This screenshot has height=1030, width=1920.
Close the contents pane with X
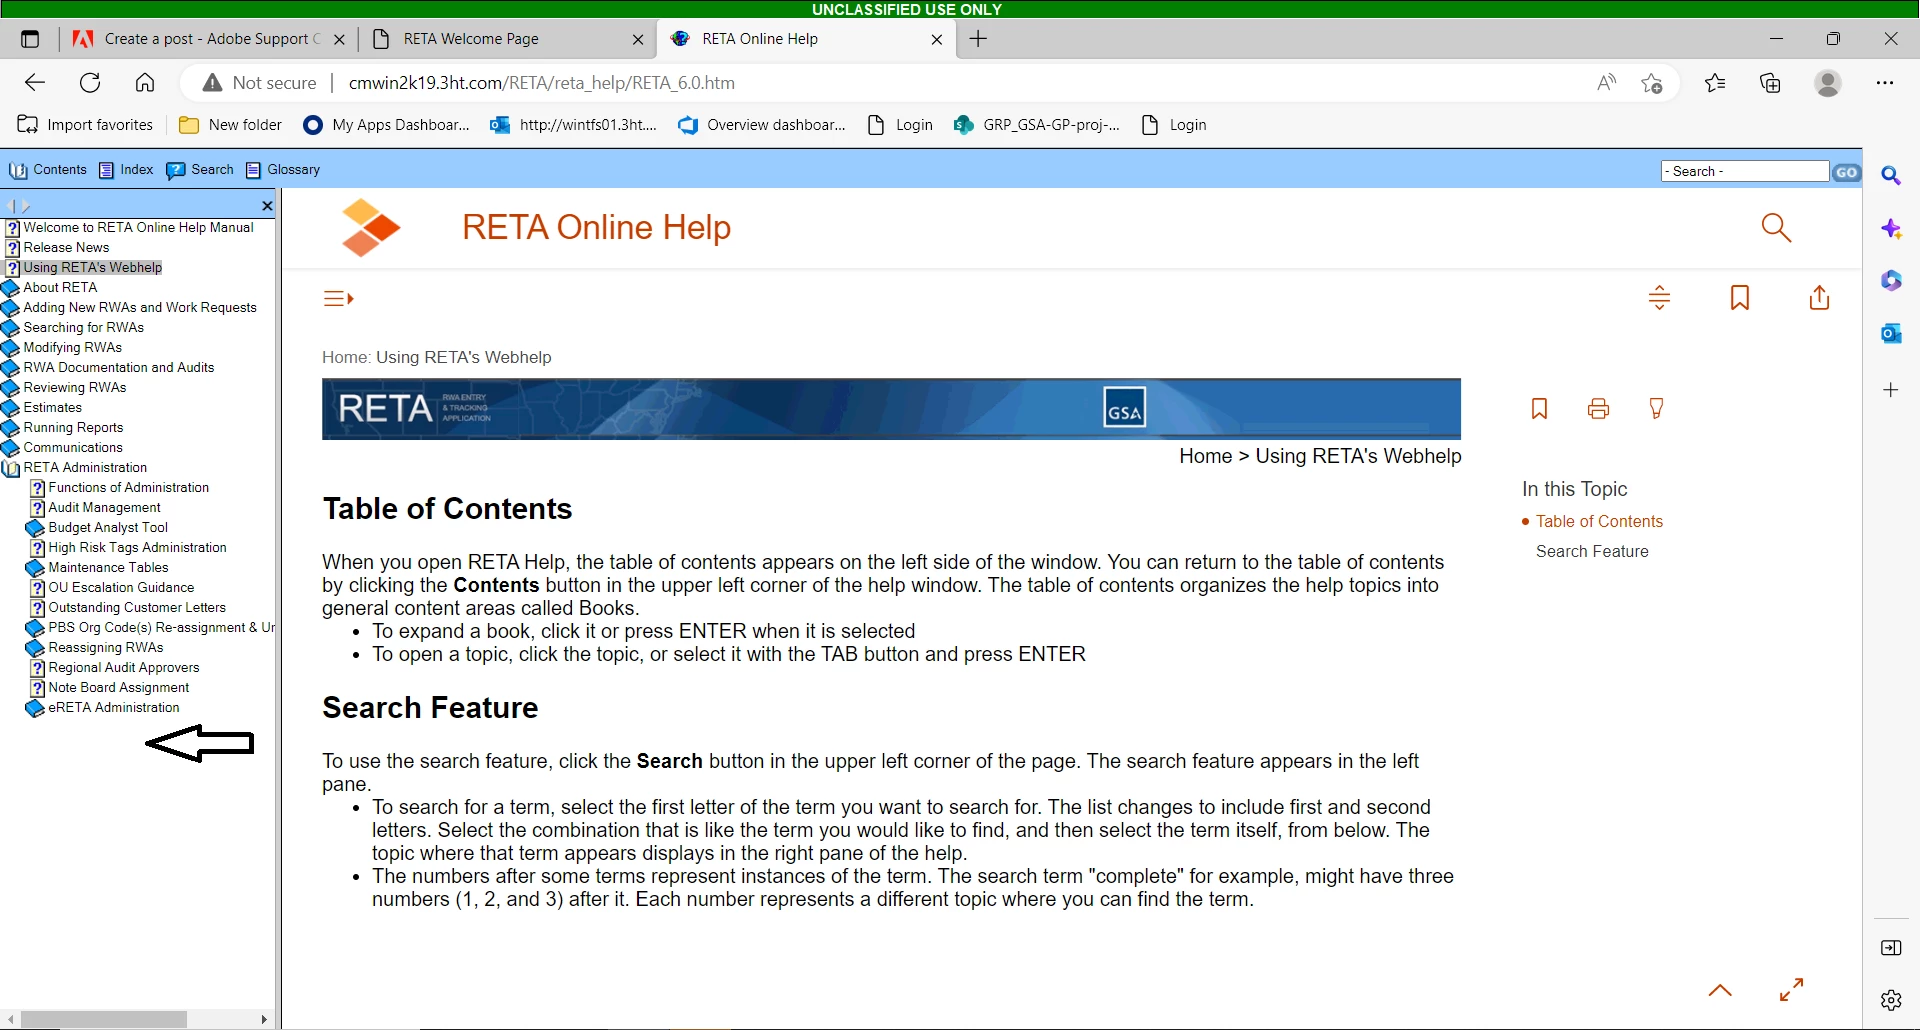(x=267, y=206)
